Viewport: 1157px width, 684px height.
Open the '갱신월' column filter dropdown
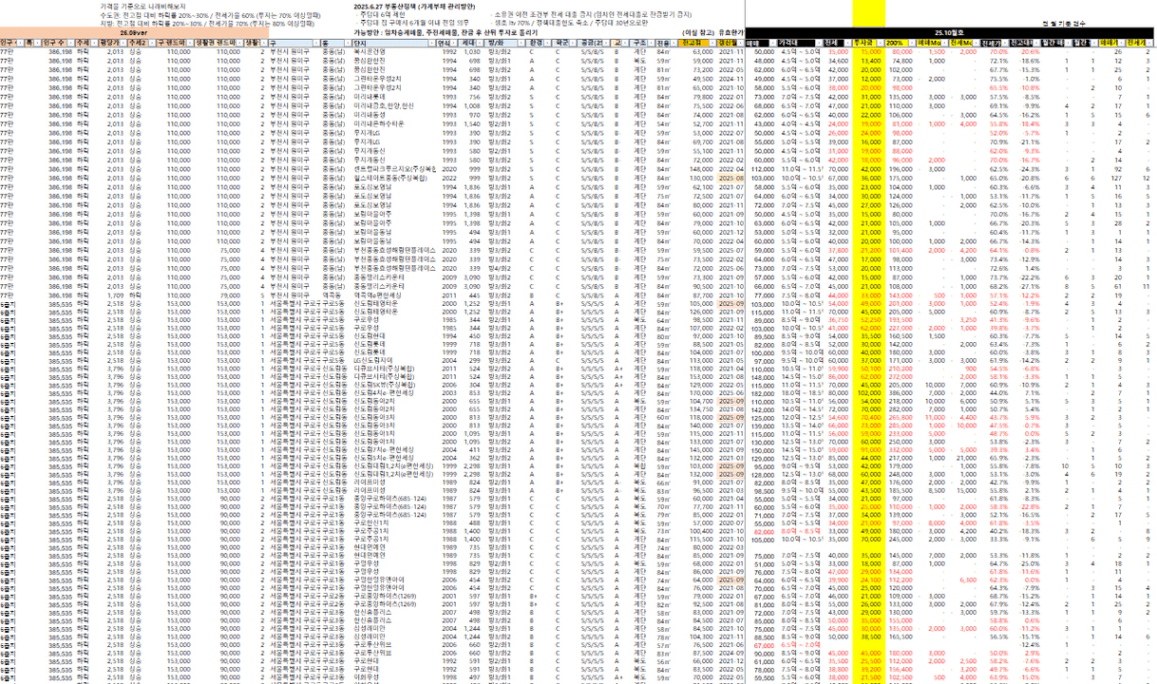pos(741,43)
